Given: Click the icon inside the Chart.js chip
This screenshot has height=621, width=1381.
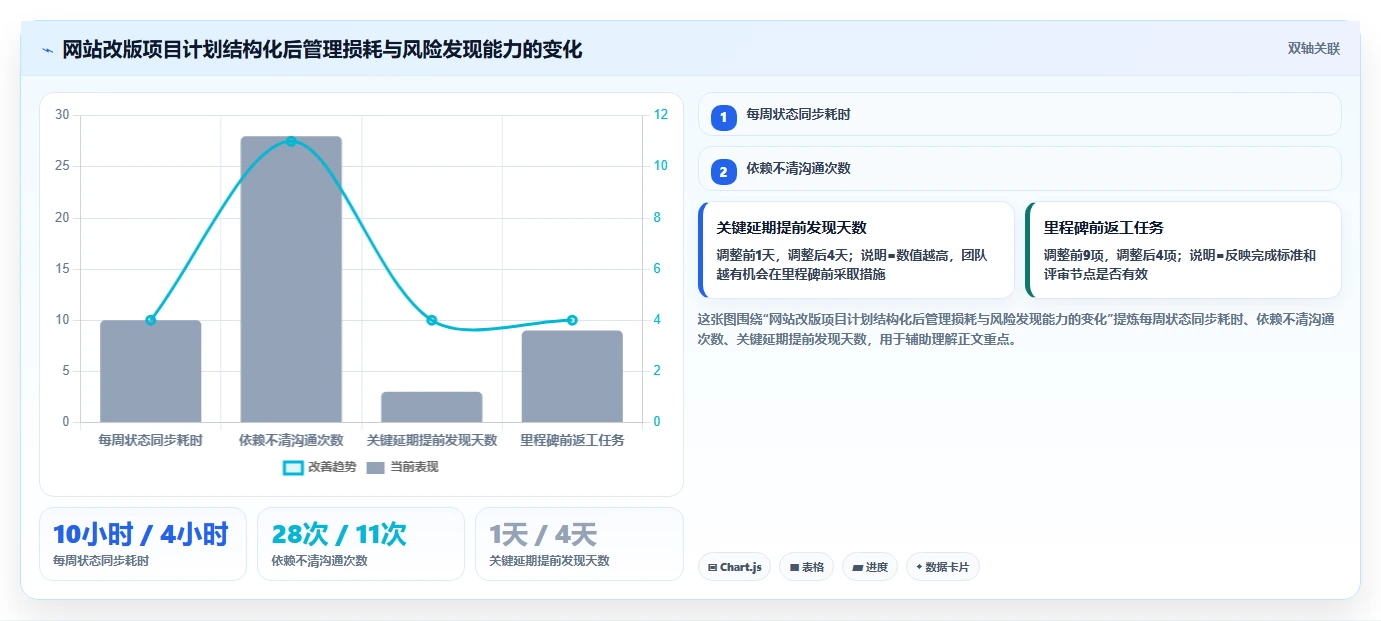Looking at the screenshot, I should (x=712, y=567).
